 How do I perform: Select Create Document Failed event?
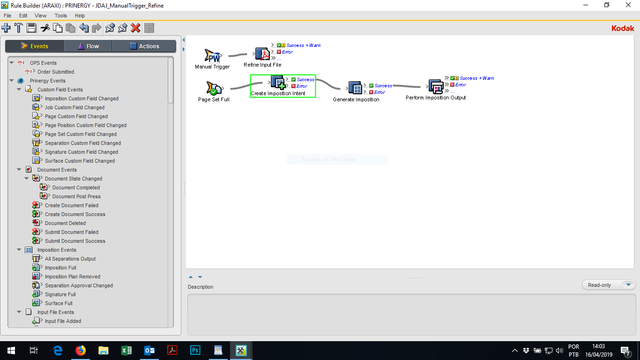[x=71, y=205]
